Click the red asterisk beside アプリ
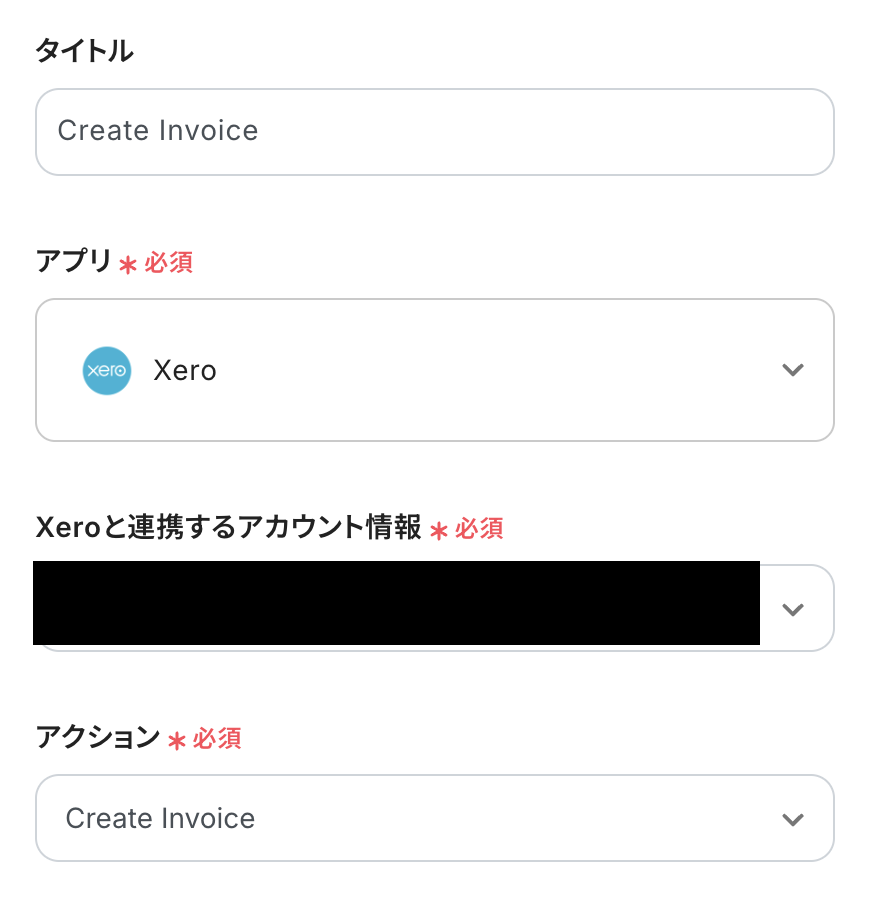883x910 pixels. click(128, 265)
